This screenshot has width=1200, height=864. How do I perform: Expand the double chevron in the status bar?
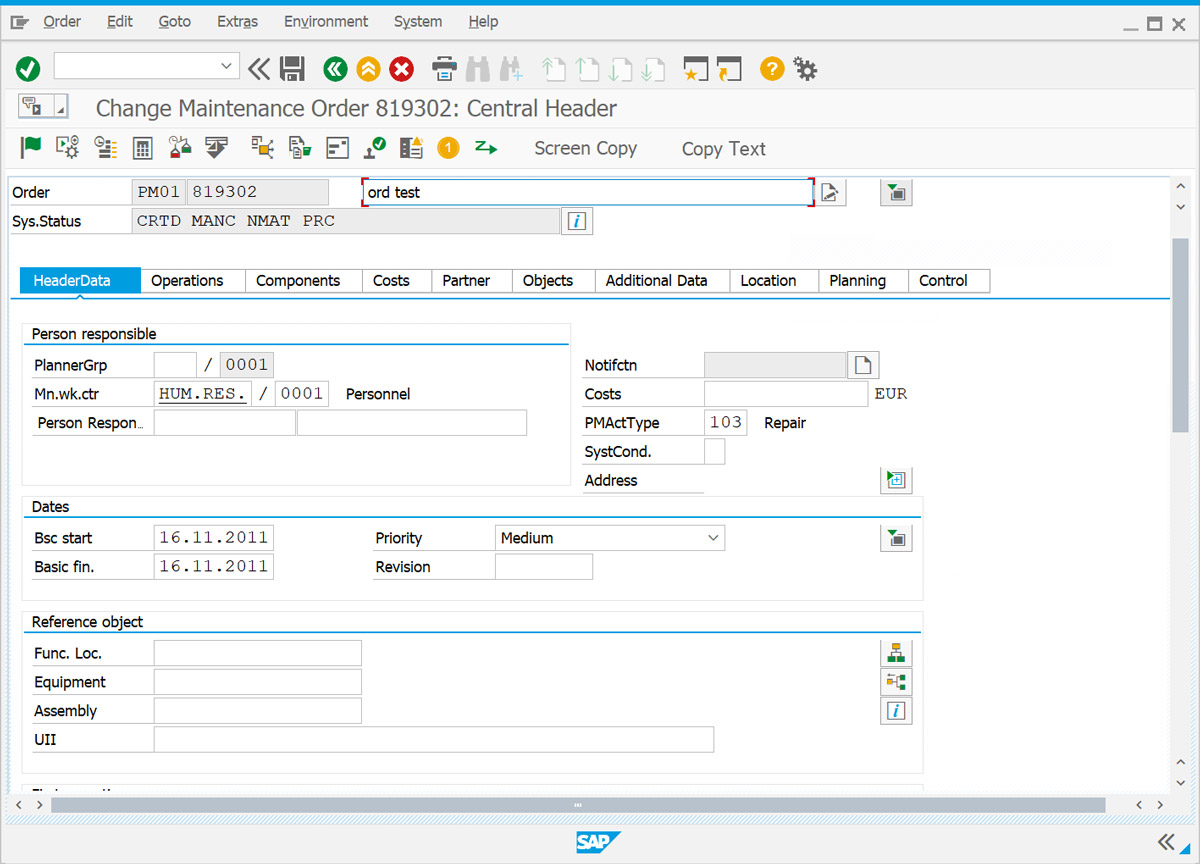click(1165, 840)
